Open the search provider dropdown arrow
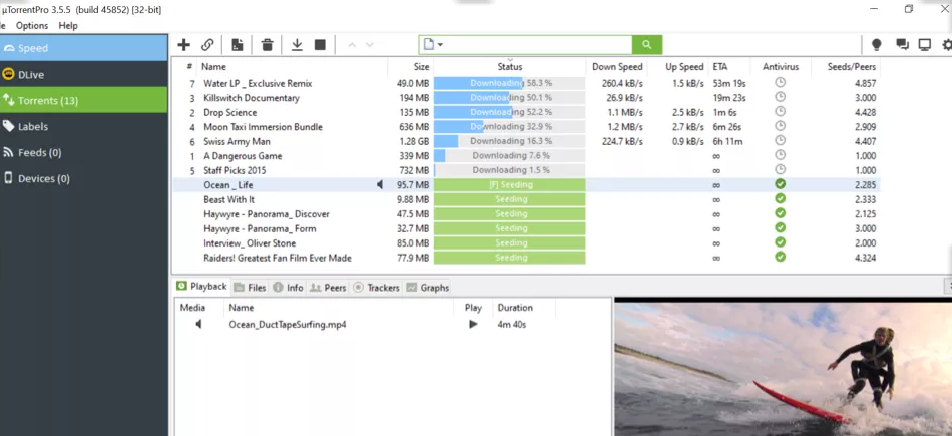This screenshot has width=952, height=436. tap(440, 45)
